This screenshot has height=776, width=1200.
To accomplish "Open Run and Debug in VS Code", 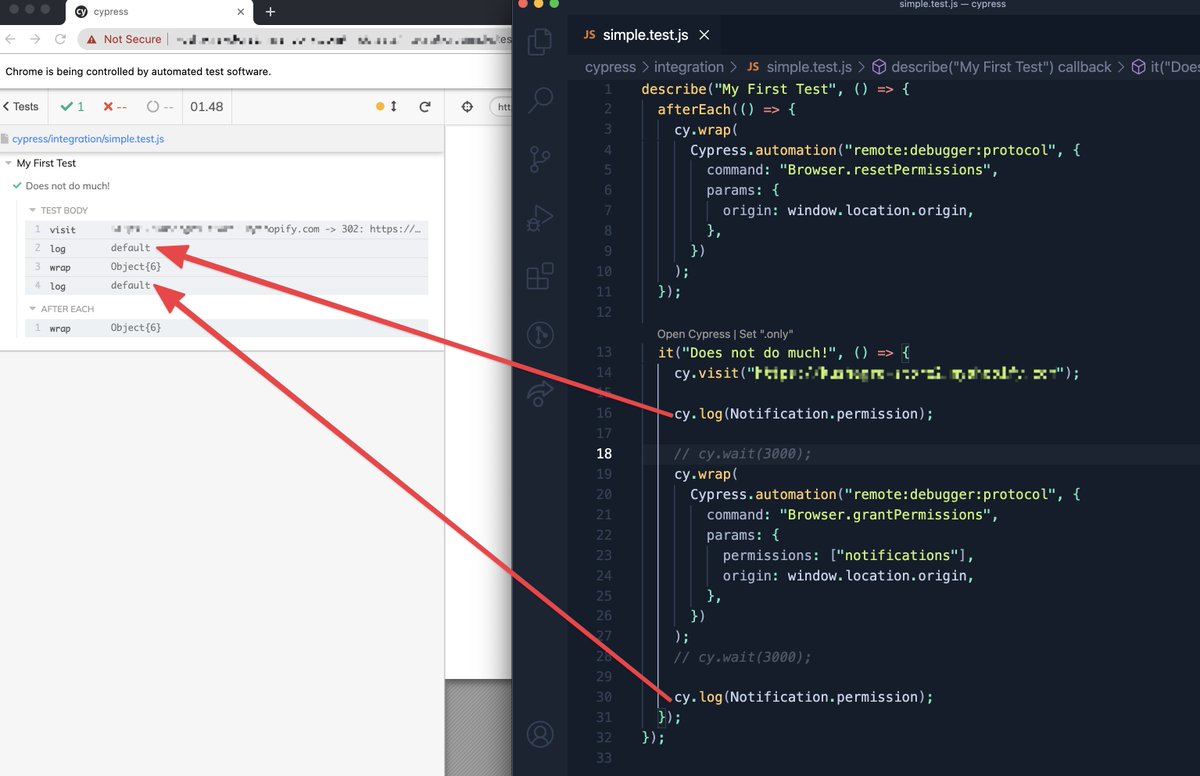I will [x=540, y=217].
